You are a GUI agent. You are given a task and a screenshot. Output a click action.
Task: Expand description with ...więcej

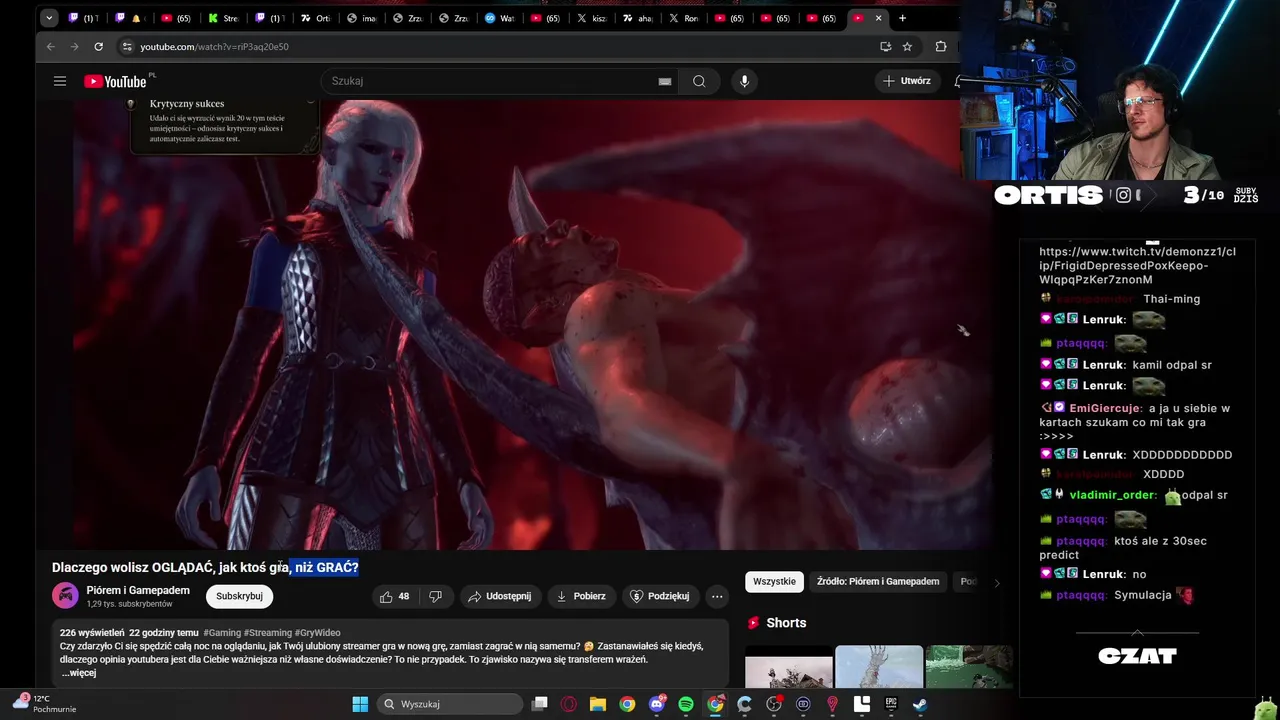click(x=79, y=673)
